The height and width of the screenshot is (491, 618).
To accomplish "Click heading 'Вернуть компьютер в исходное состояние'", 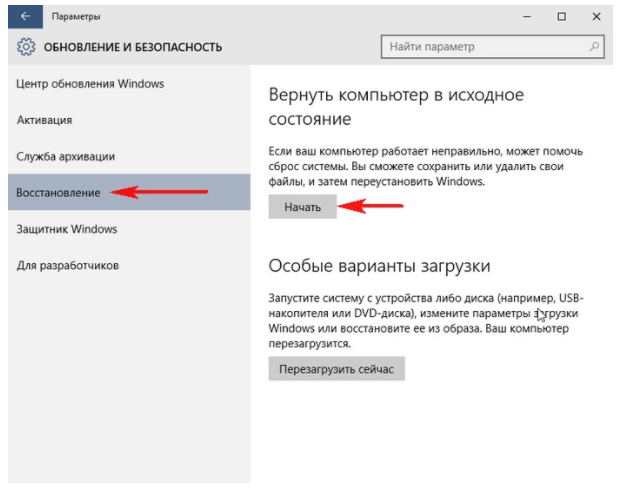I will tap(396, 106).
